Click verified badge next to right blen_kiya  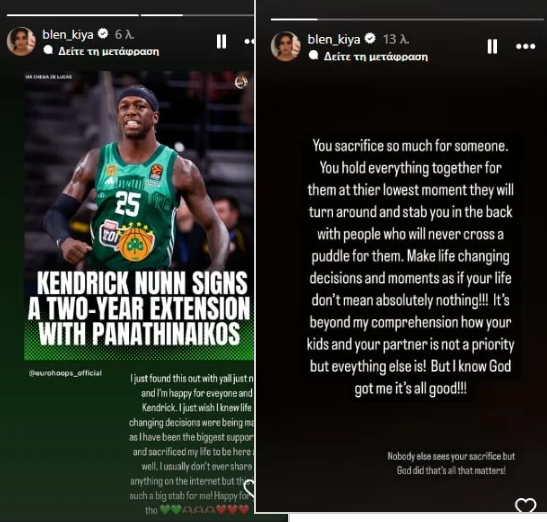(370, 38)
